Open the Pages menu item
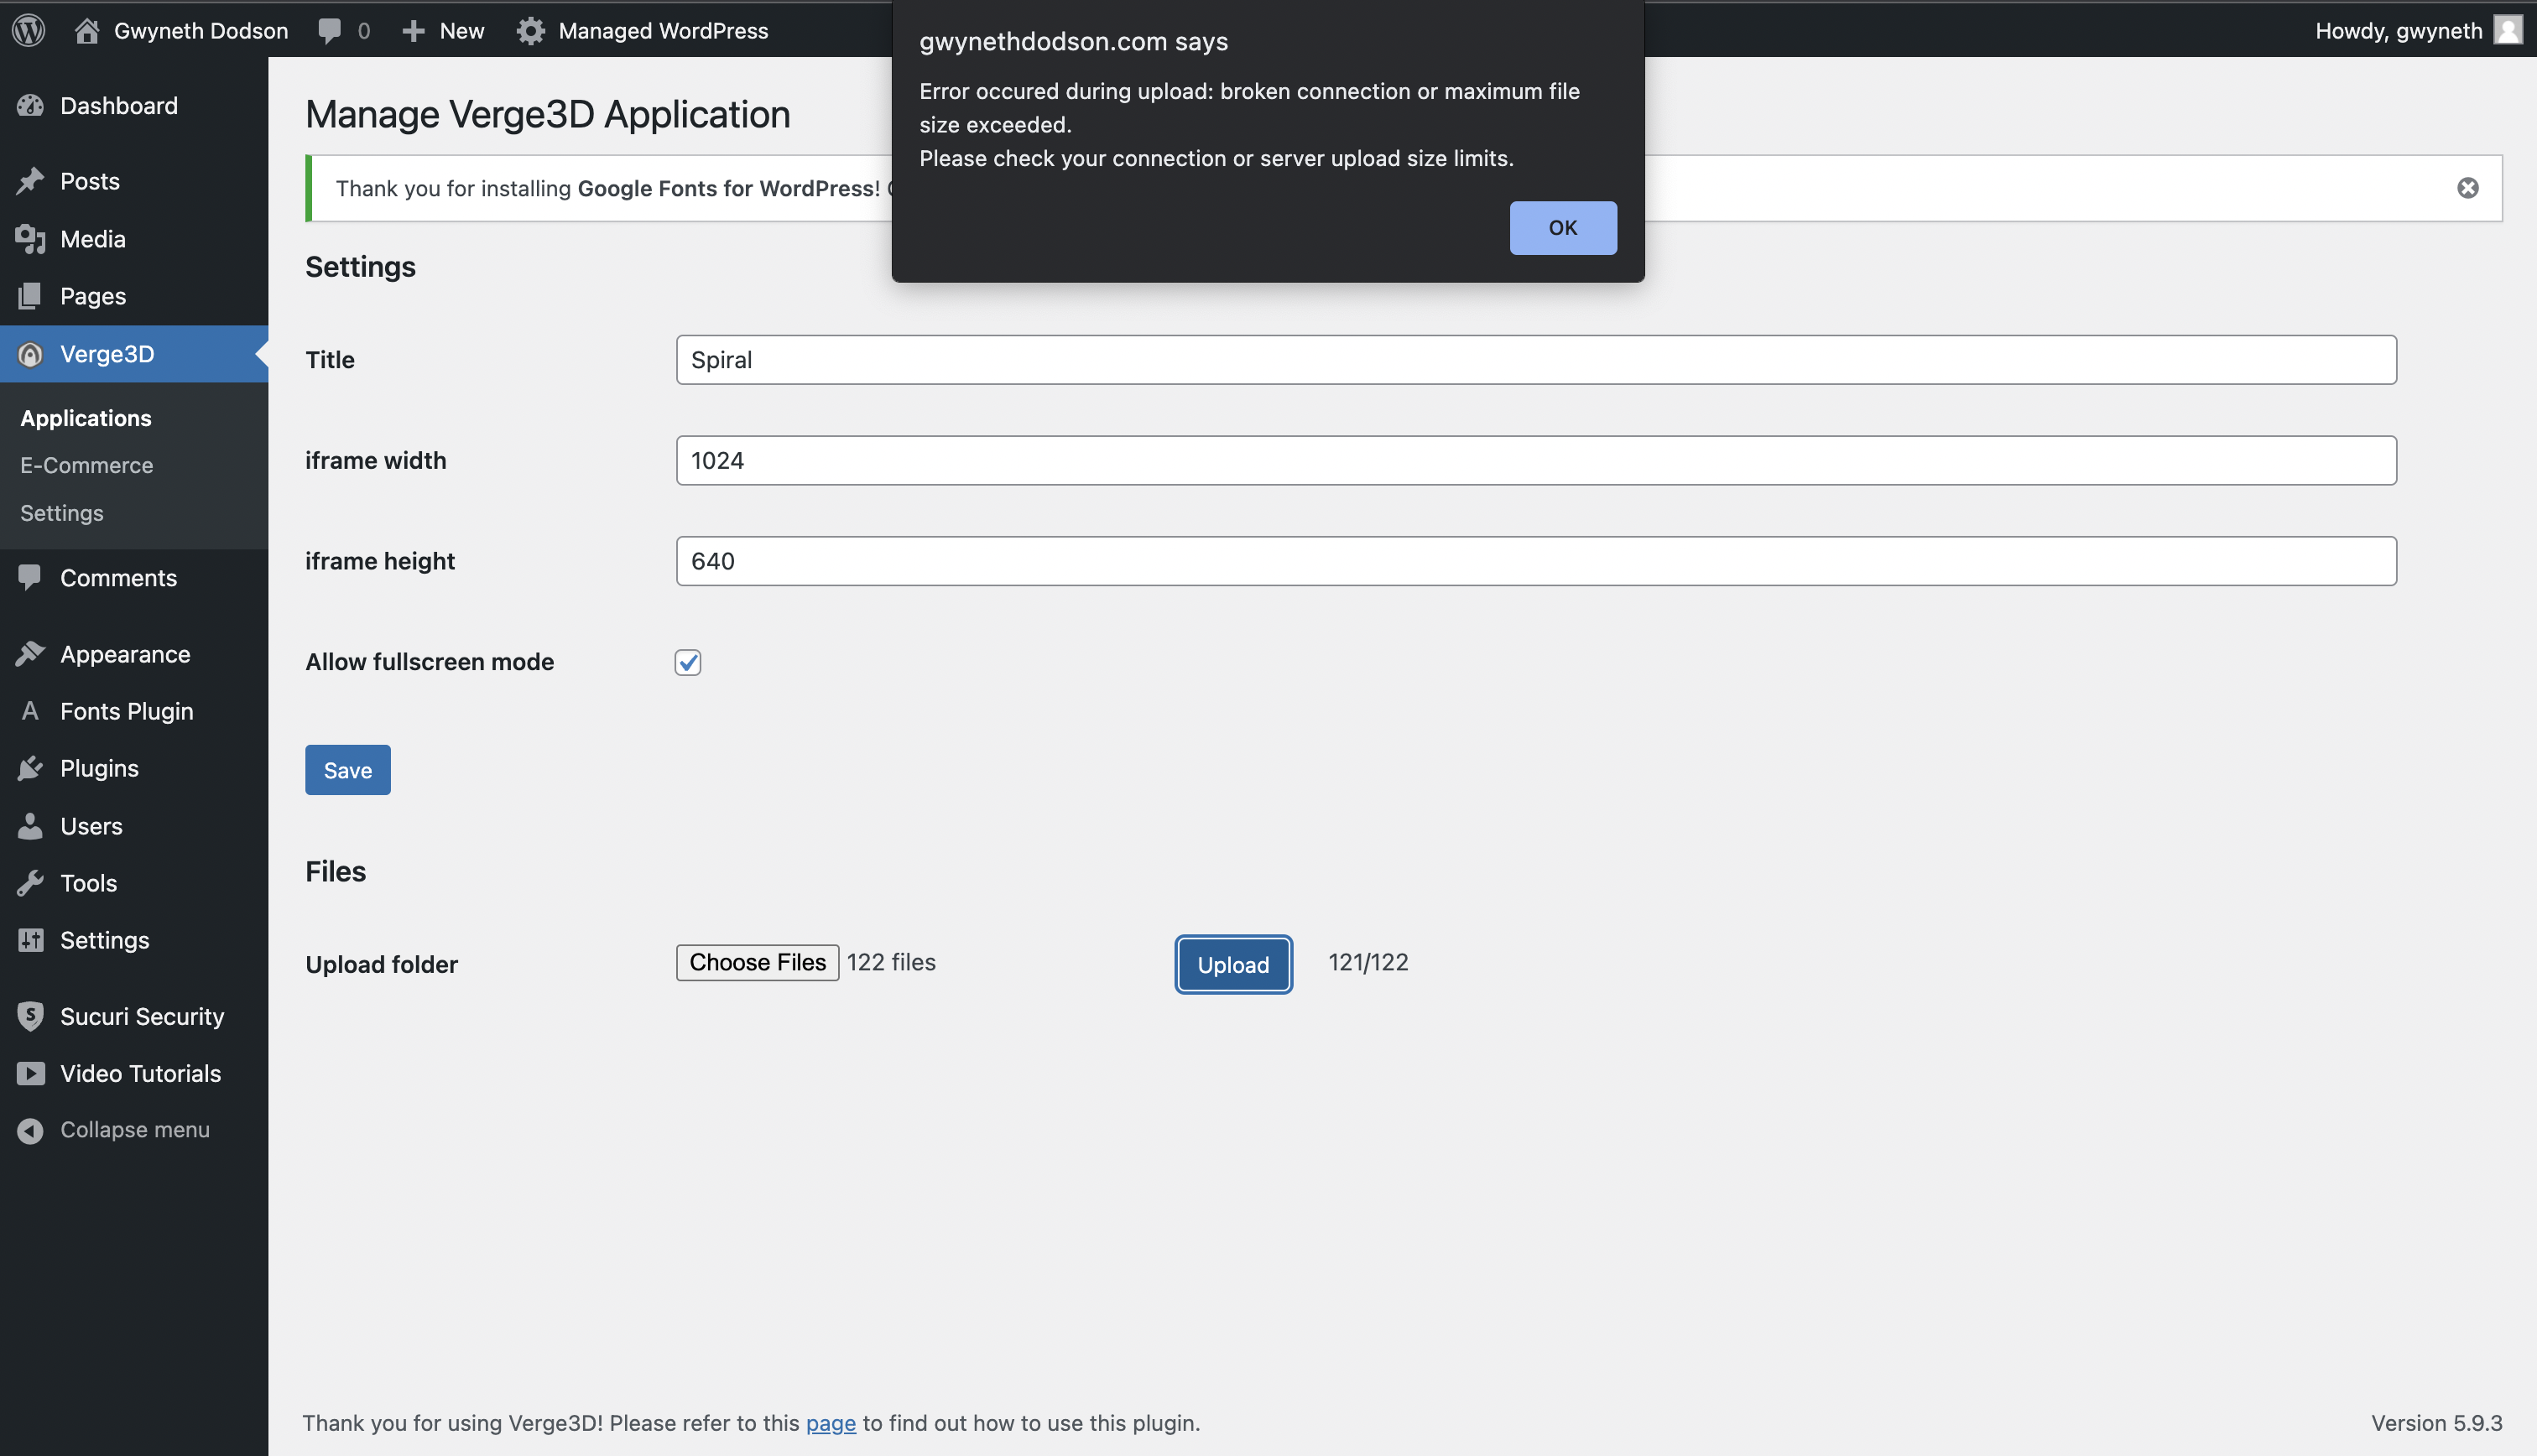 [x=134, y=296]
